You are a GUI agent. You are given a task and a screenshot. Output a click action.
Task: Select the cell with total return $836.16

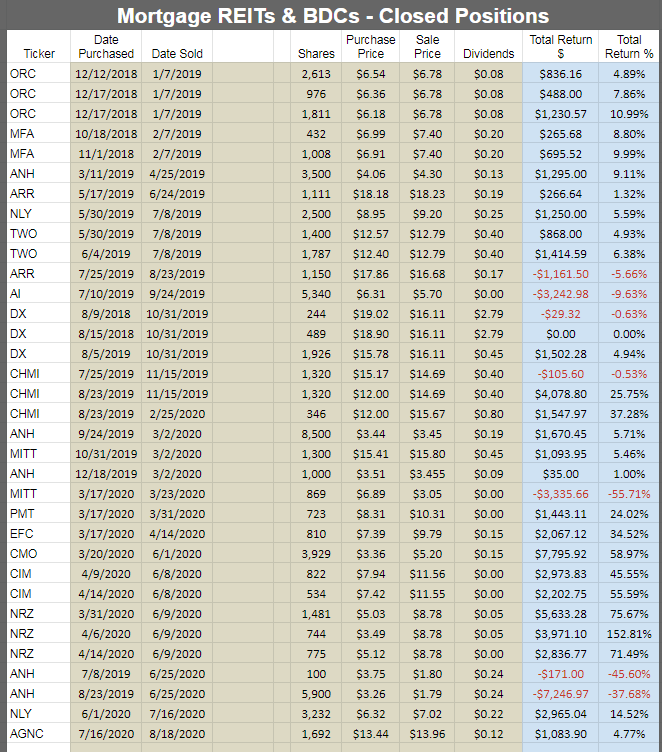(x=560, y=74)
